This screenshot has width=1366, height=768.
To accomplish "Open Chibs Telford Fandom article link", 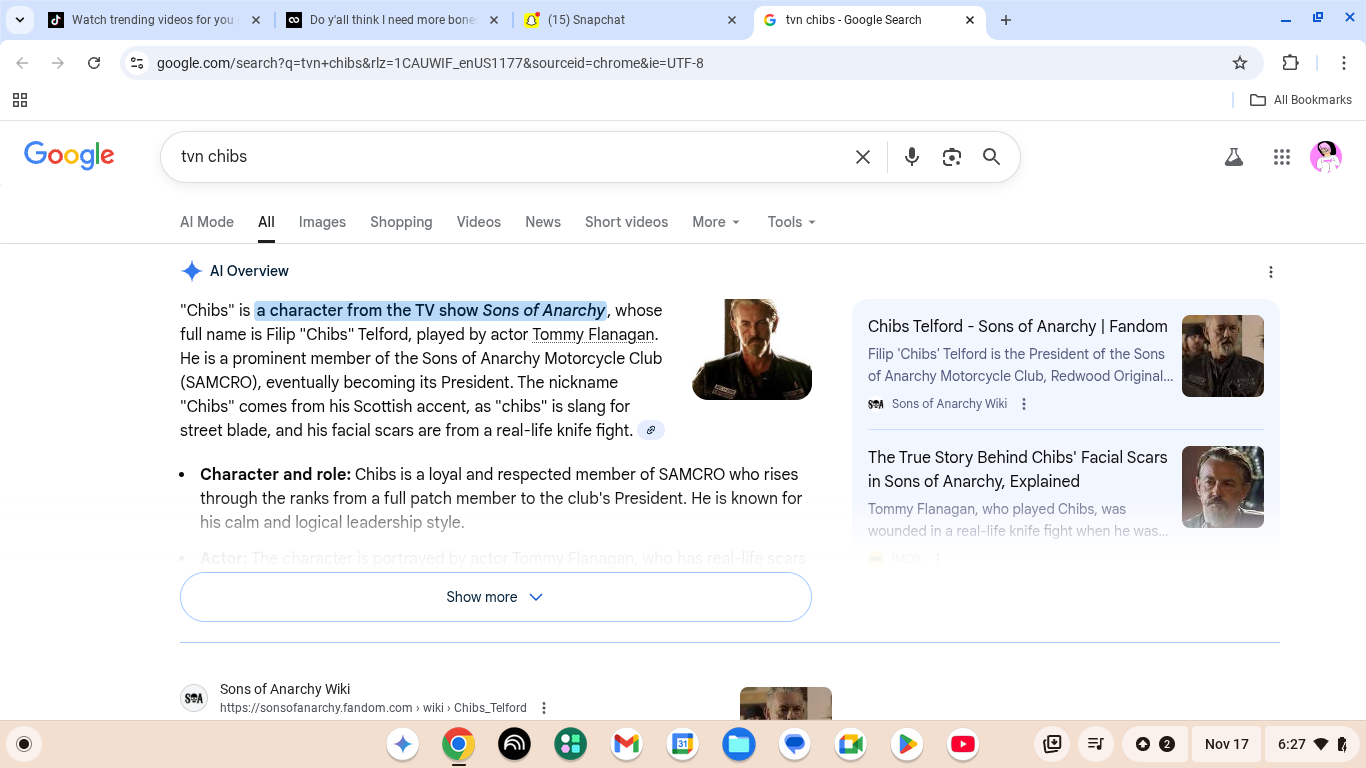I will click(1017, 326).
